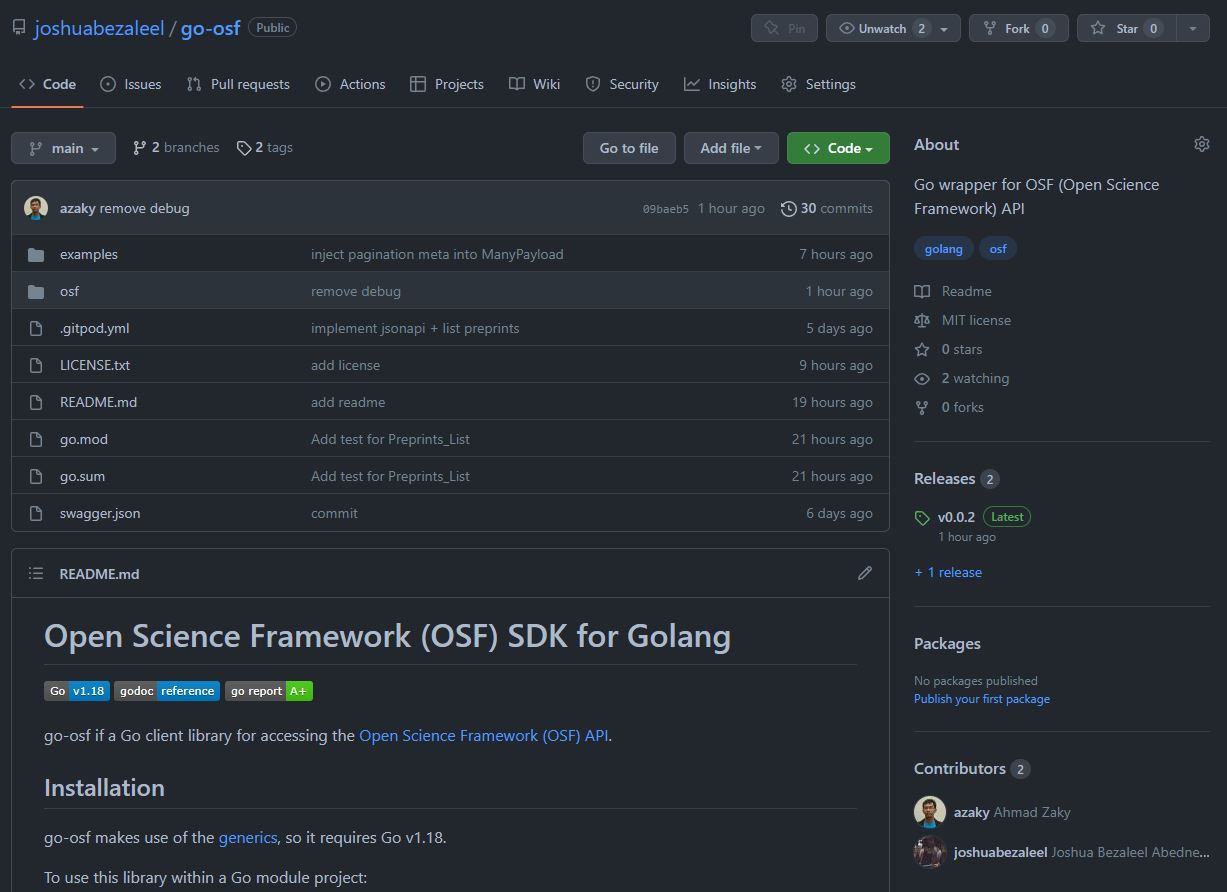Open the '+ 1 release' link
Screen dimensions: 1227x892
[x=948, y=572]
